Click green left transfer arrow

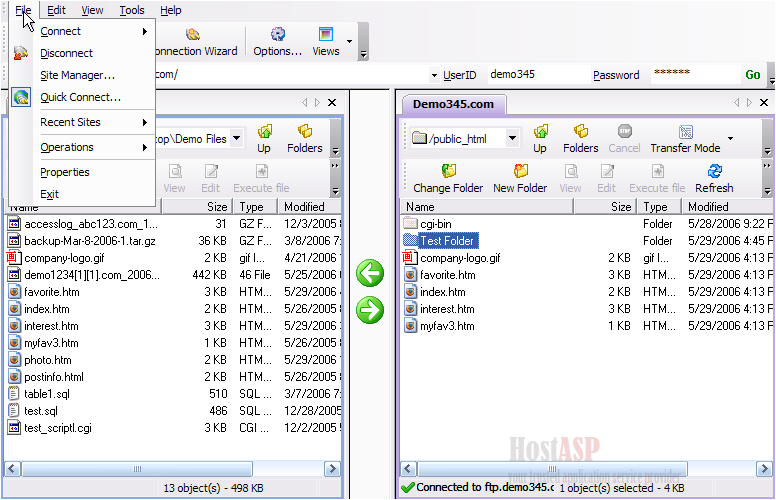[370, 273]
